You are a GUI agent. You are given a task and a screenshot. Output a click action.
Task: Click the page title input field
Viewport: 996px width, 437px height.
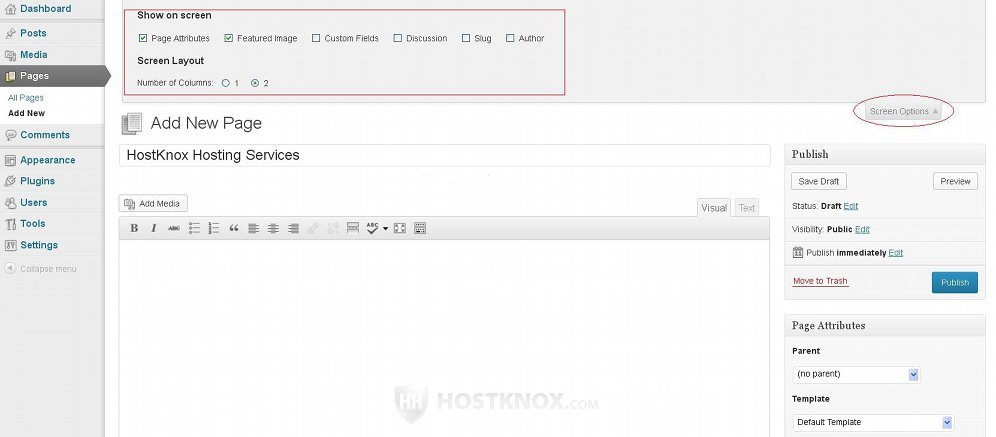click(x=445, y=155)
